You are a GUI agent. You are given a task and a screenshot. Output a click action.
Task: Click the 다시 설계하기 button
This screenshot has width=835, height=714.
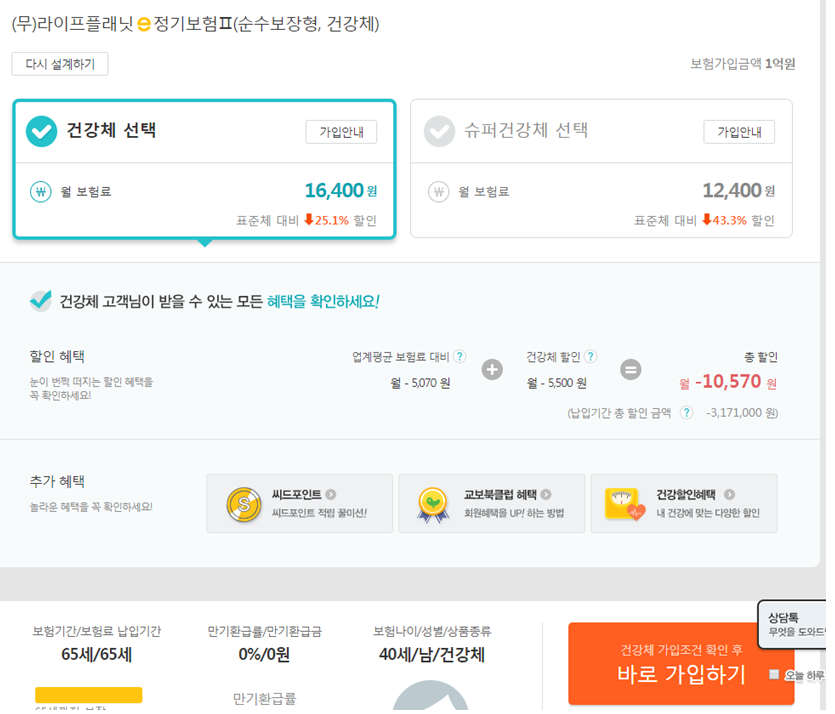60,64
